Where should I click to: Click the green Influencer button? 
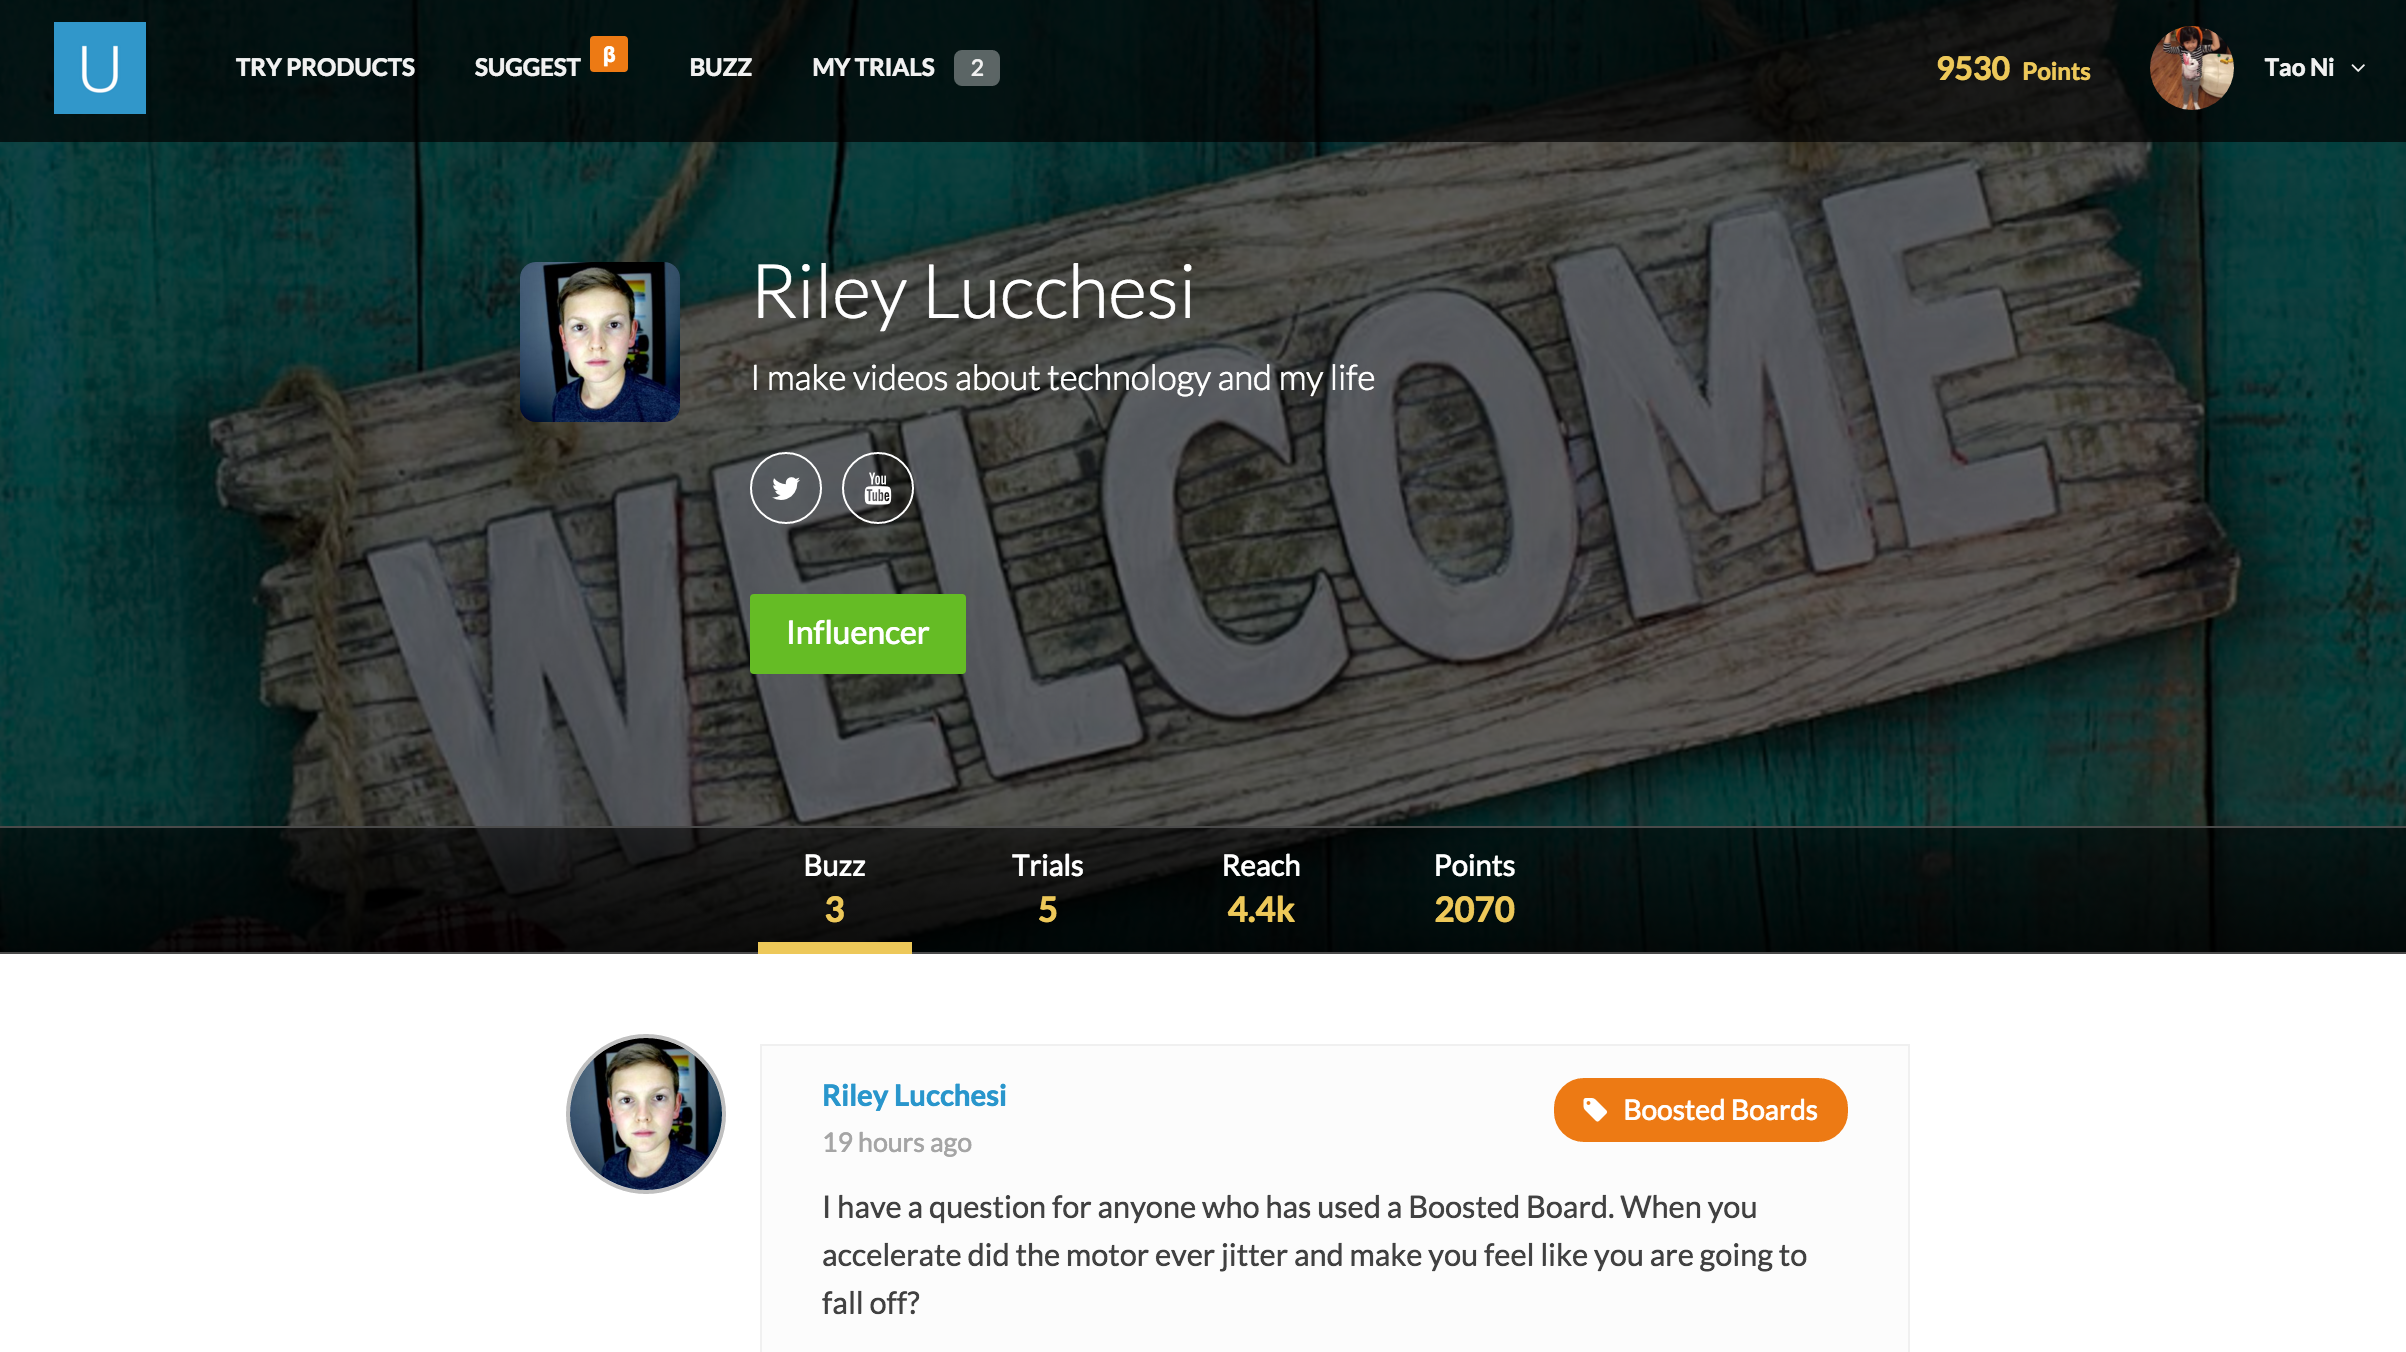click(858, 634)
